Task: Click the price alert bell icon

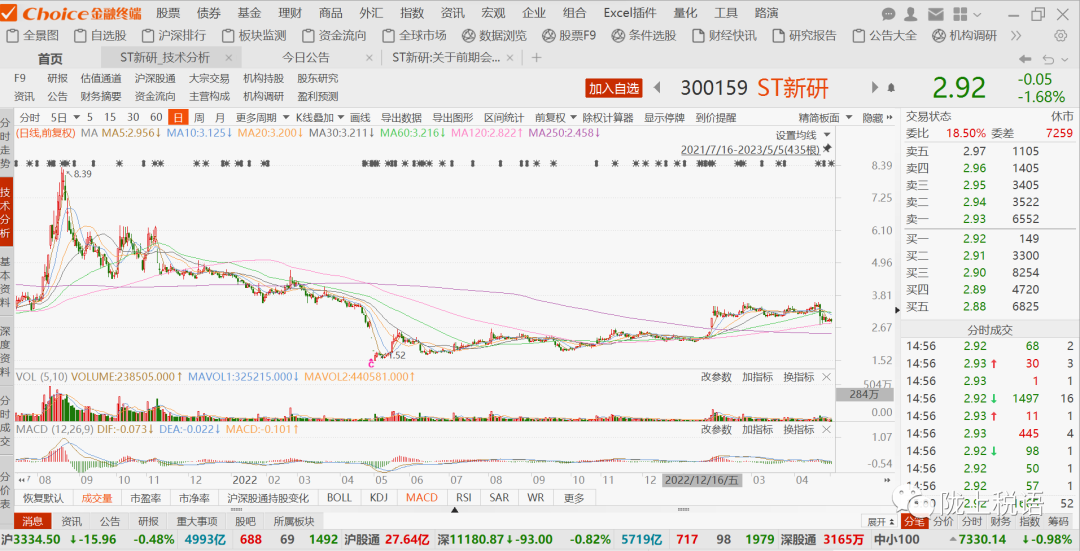Action: 891,87
